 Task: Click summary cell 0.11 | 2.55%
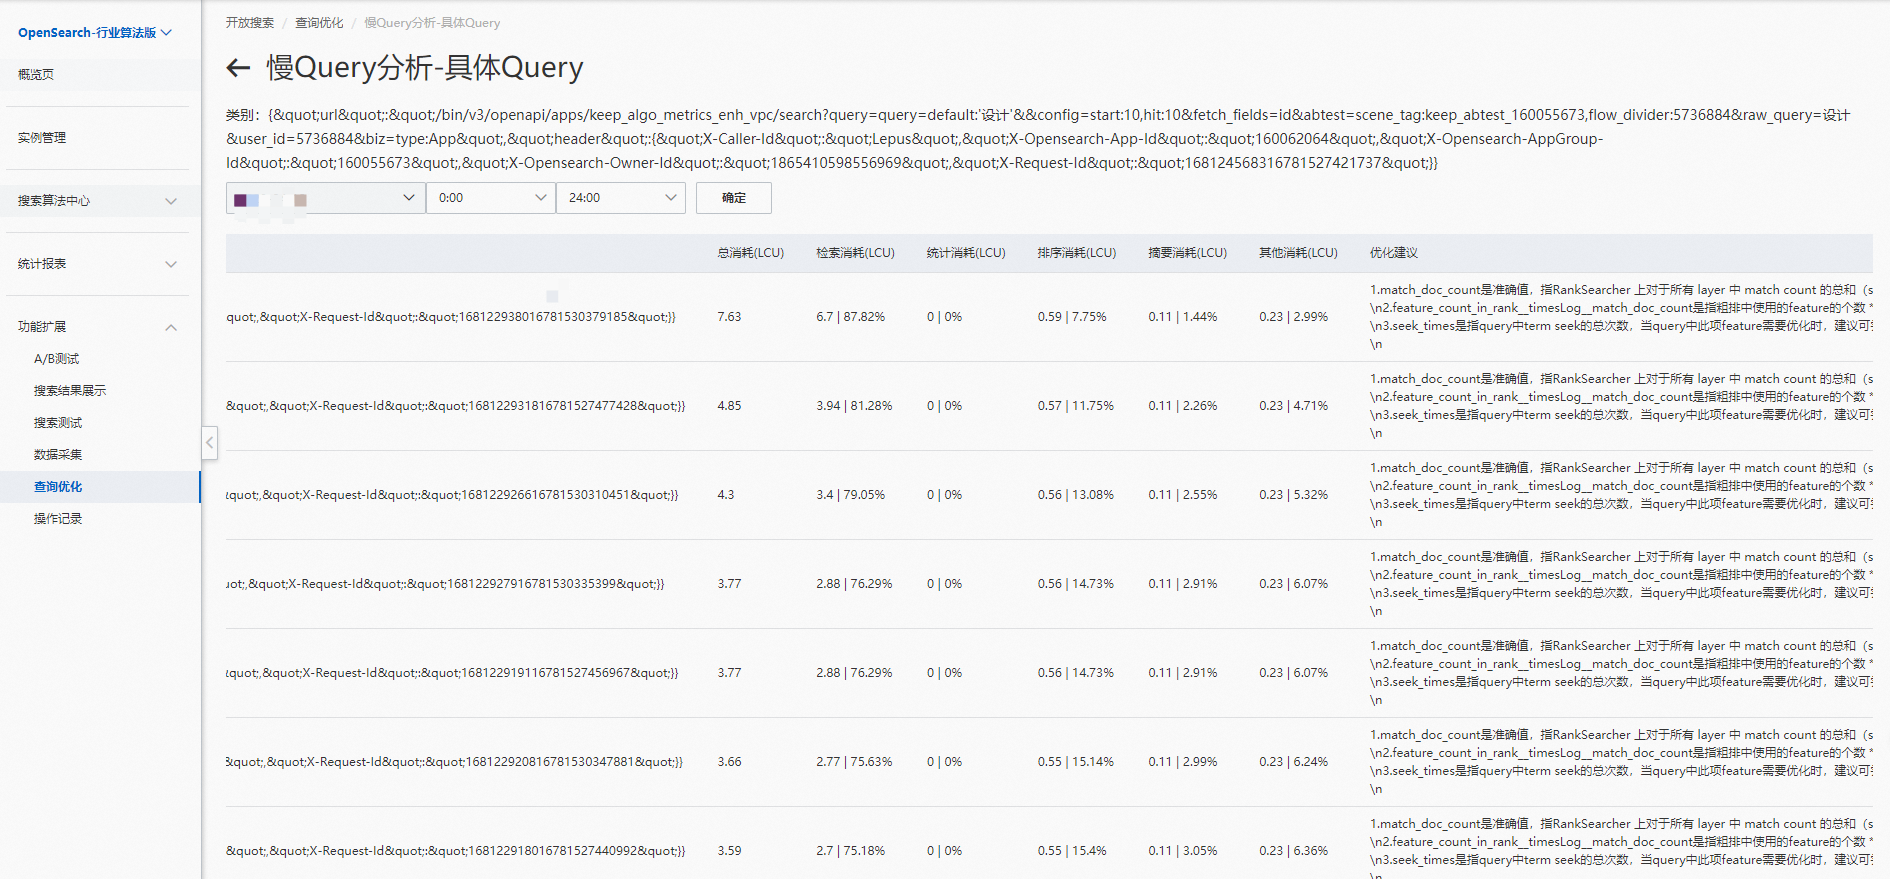pos(1183,495)
